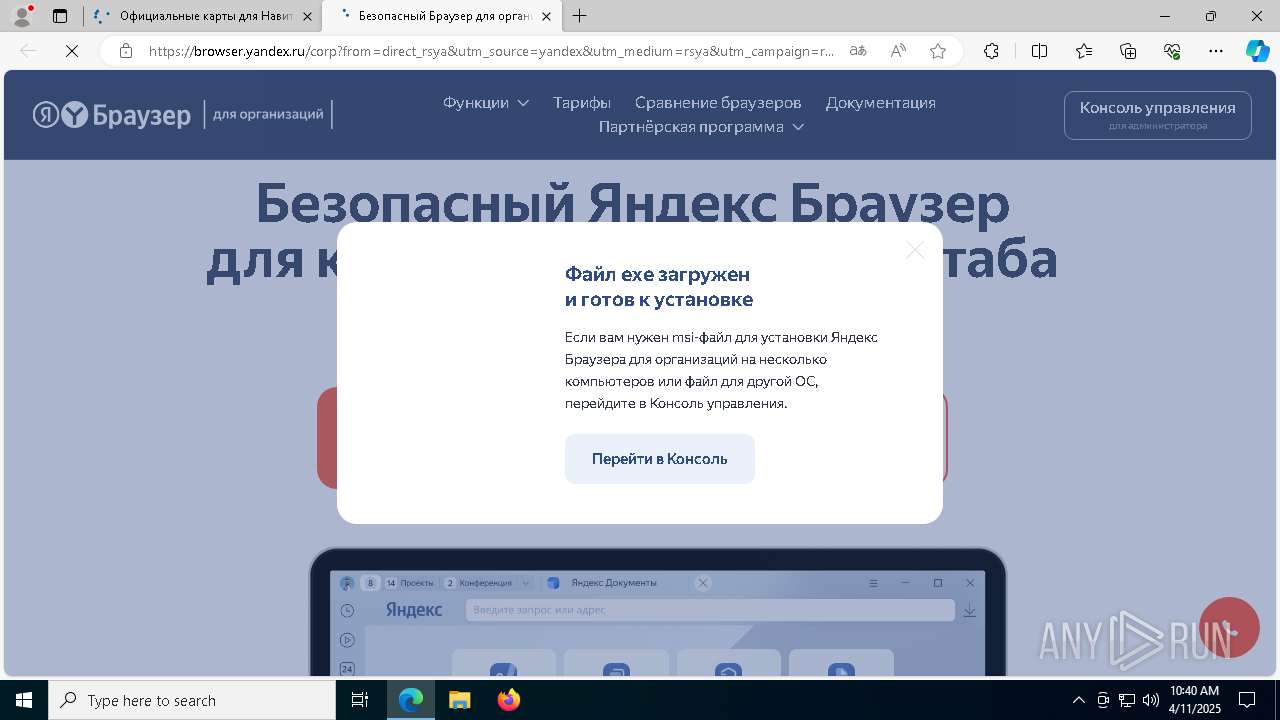The width and height of the screenshot is (1280, 720).
Task: Close the Официальные карты tab
Action: (307, 16)
